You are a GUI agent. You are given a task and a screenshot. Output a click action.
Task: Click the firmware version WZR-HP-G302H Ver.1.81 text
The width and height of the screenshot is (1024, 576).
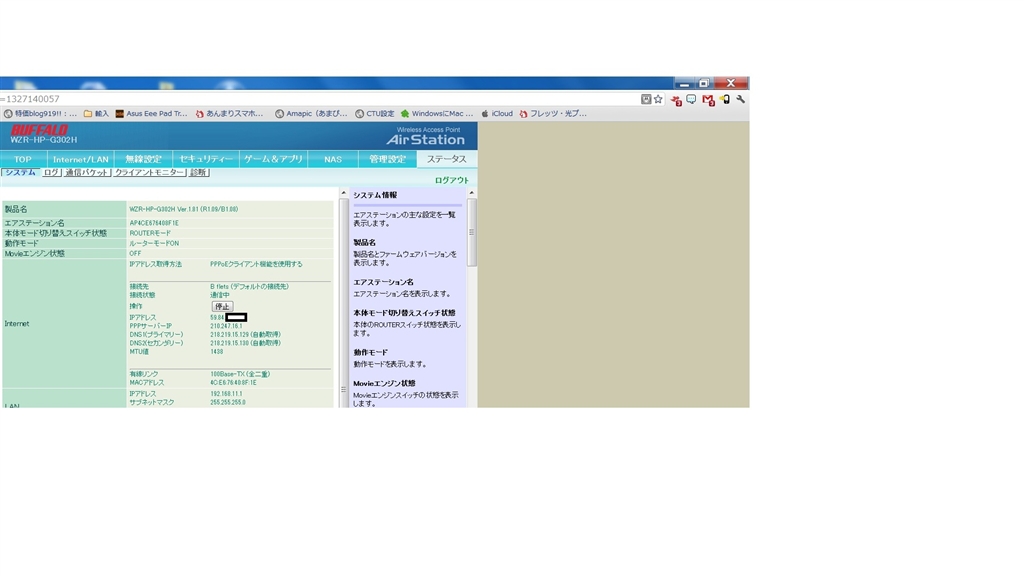point(184,210)
